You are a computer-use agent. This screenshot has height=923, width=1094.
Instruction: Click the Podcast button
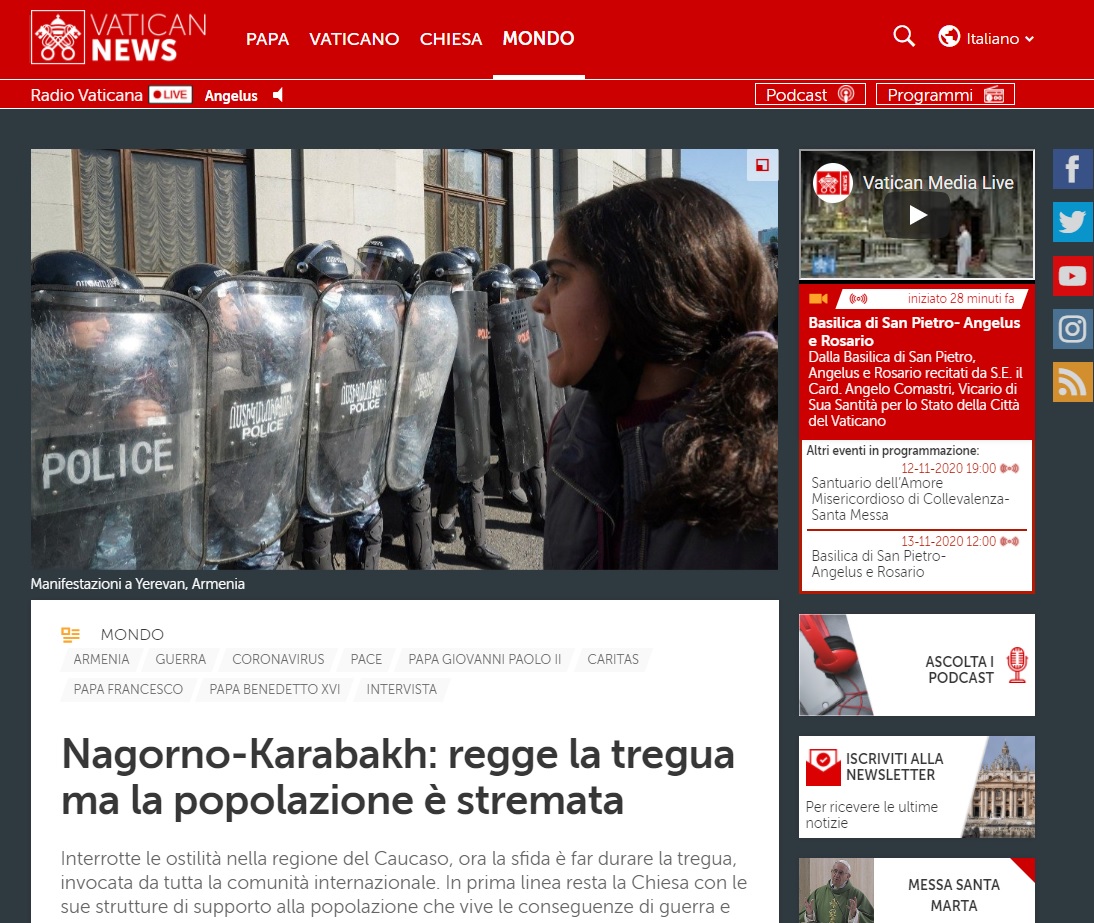tap(809, 95)
